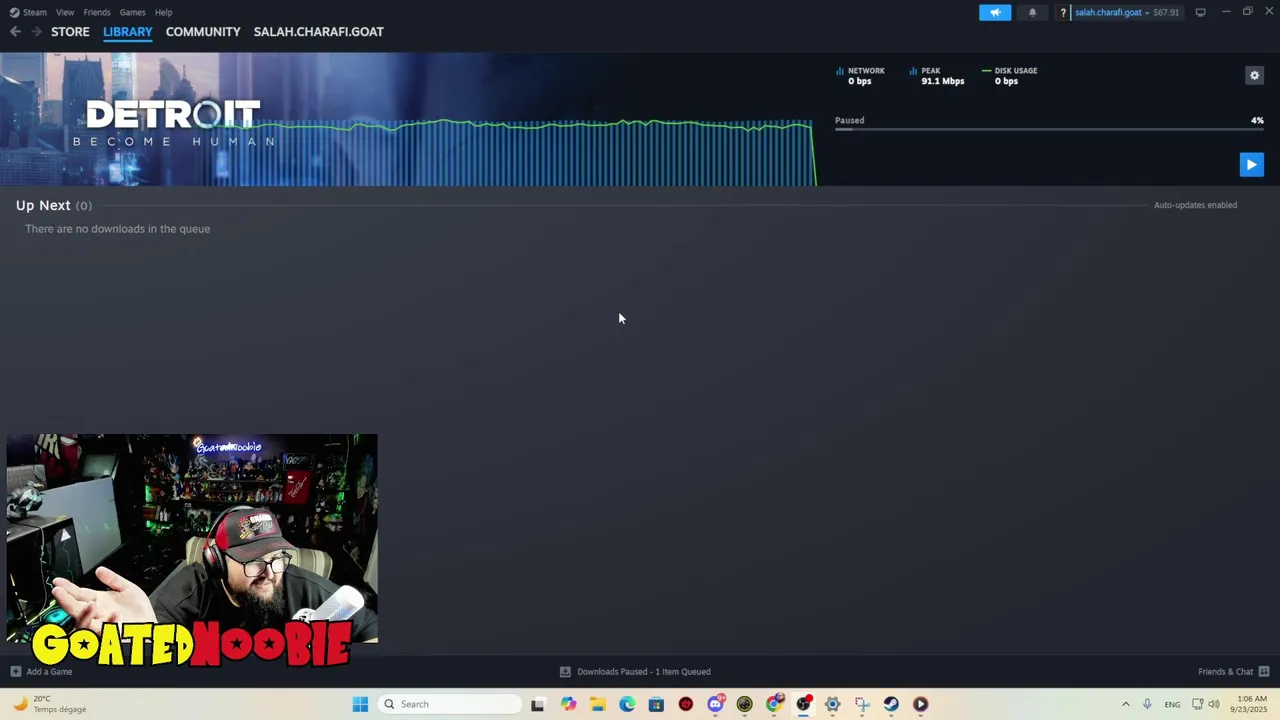
Task: Click the NETWORK stat legend
Action: tap(860, 76)
